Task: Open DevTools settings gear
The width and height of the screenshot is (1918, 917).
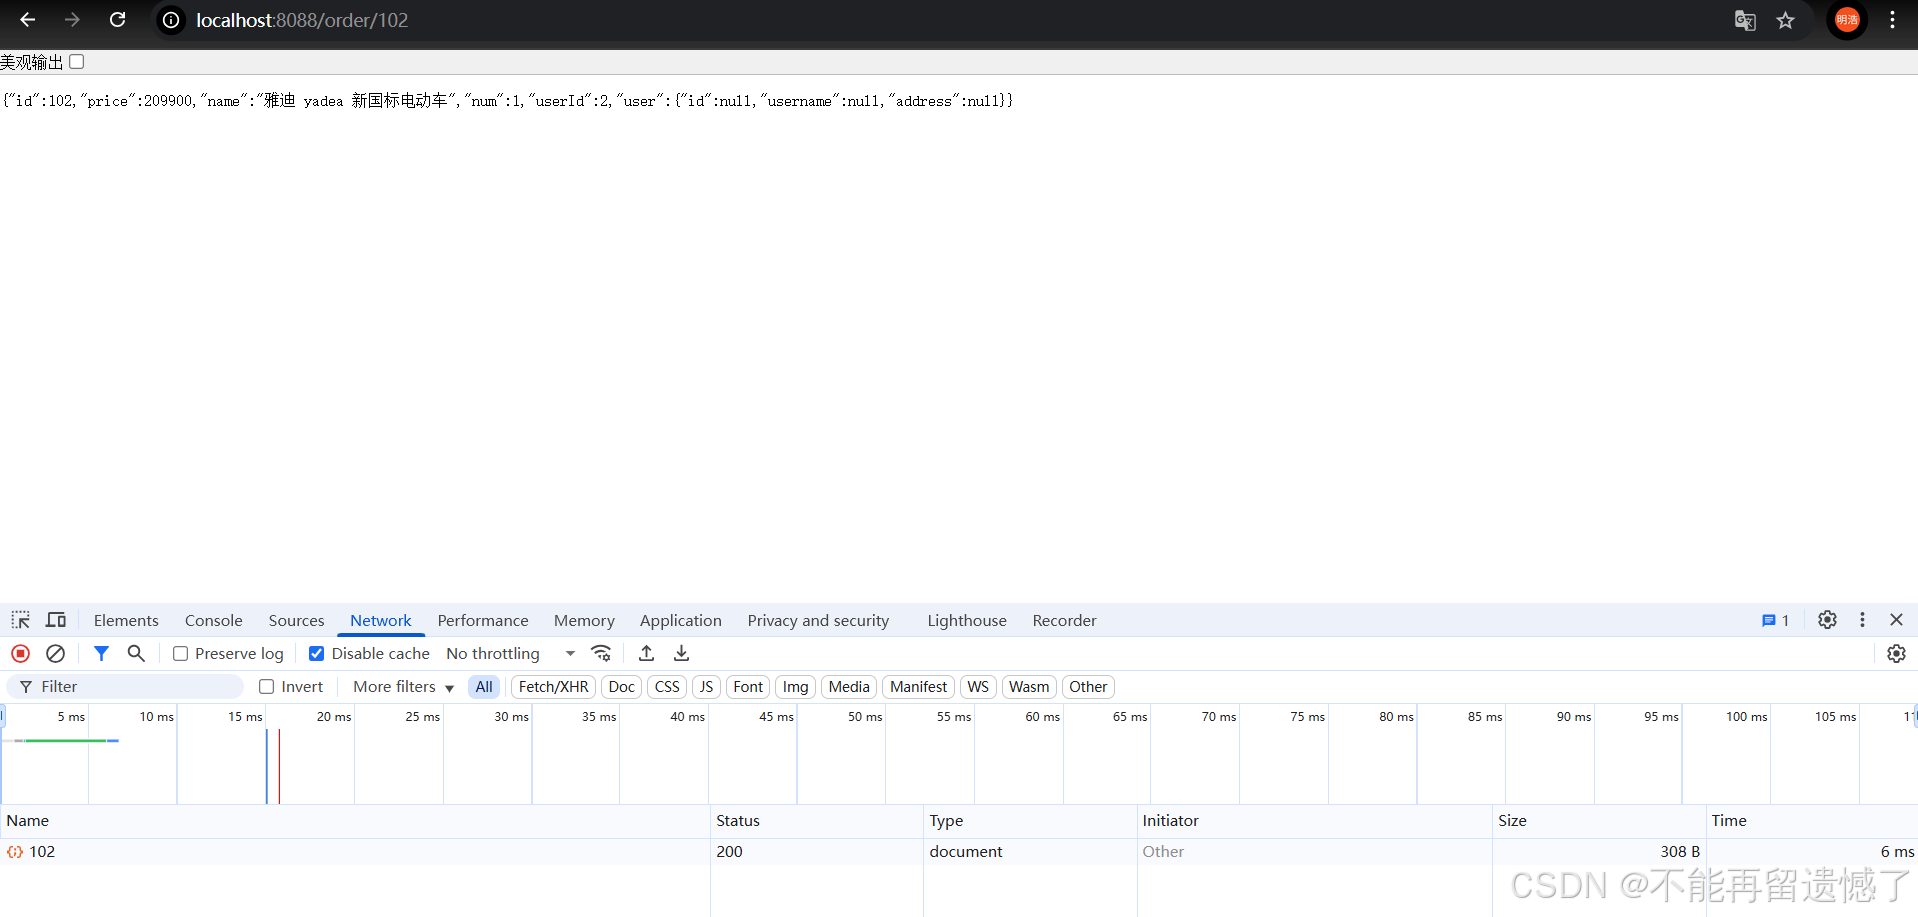Action: [x=1827, y=620]
